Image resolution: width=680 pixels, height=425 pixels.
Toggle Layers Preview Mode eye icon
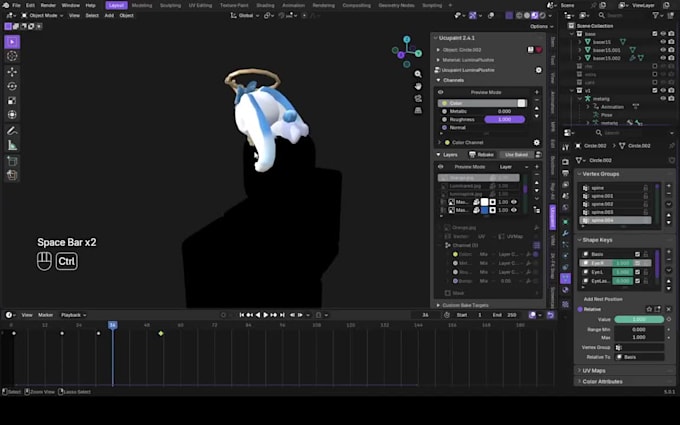coord(441,167)
